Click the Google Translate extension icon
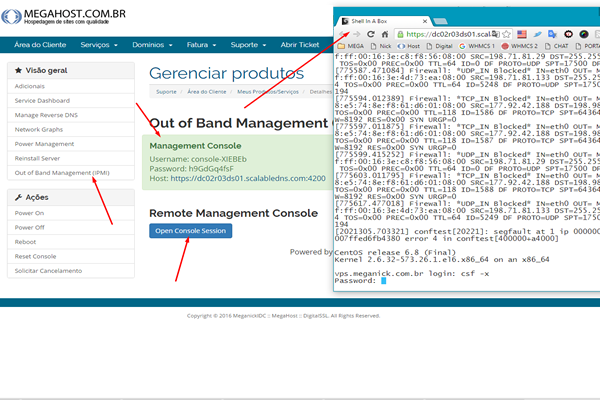Image resolution: width=600 pixels, height=400 pixels. [x=552, y=34]
